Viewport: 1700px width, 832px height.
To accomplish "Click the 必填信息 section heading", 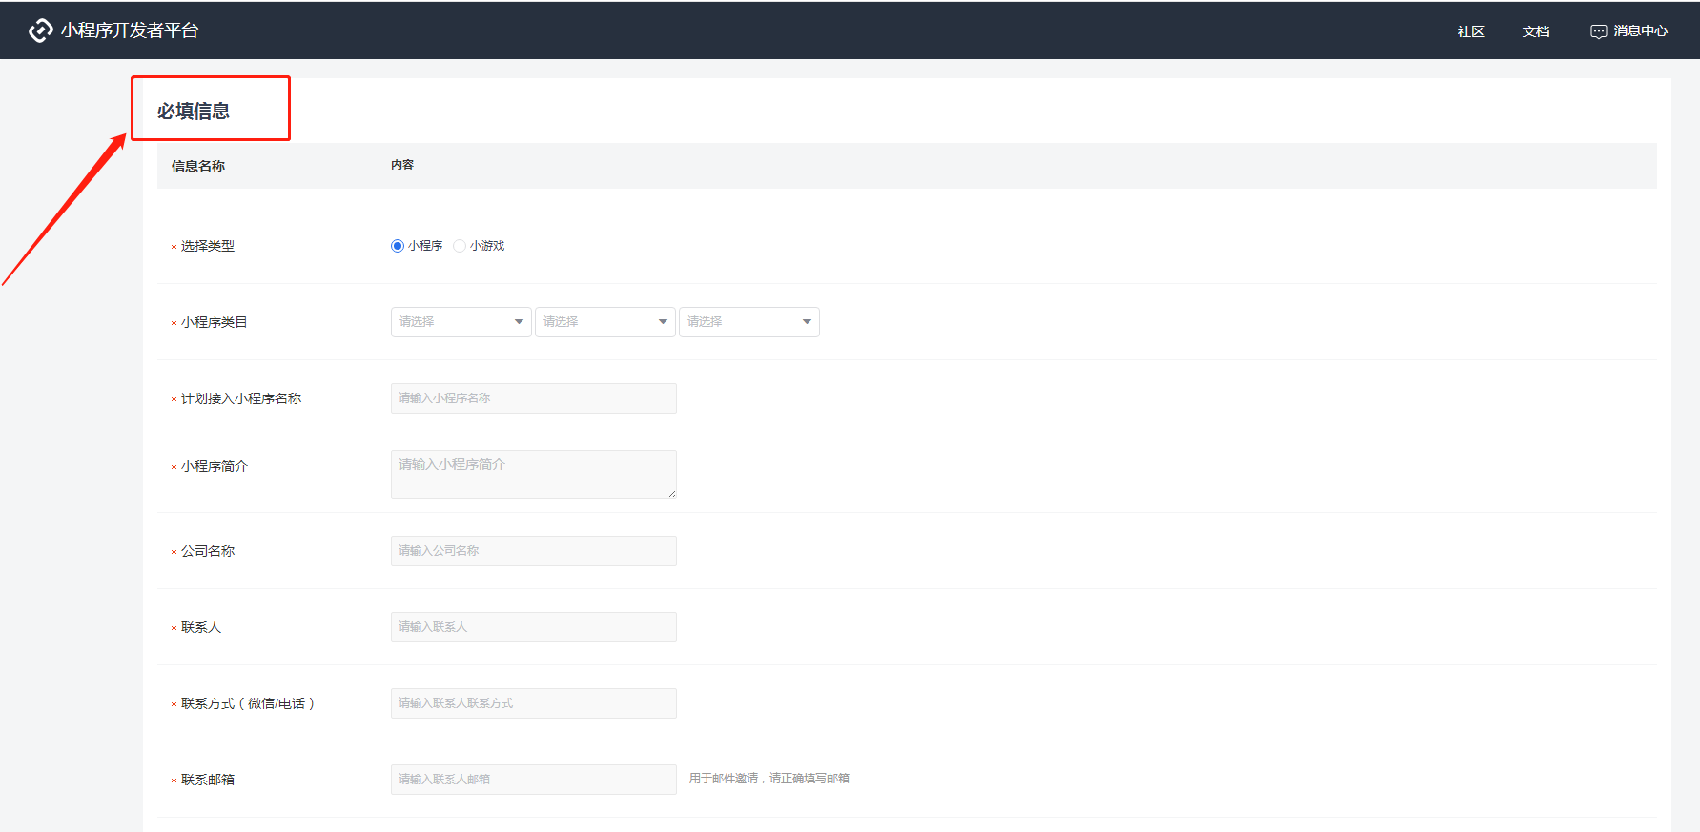I will [x=193, y=111].
